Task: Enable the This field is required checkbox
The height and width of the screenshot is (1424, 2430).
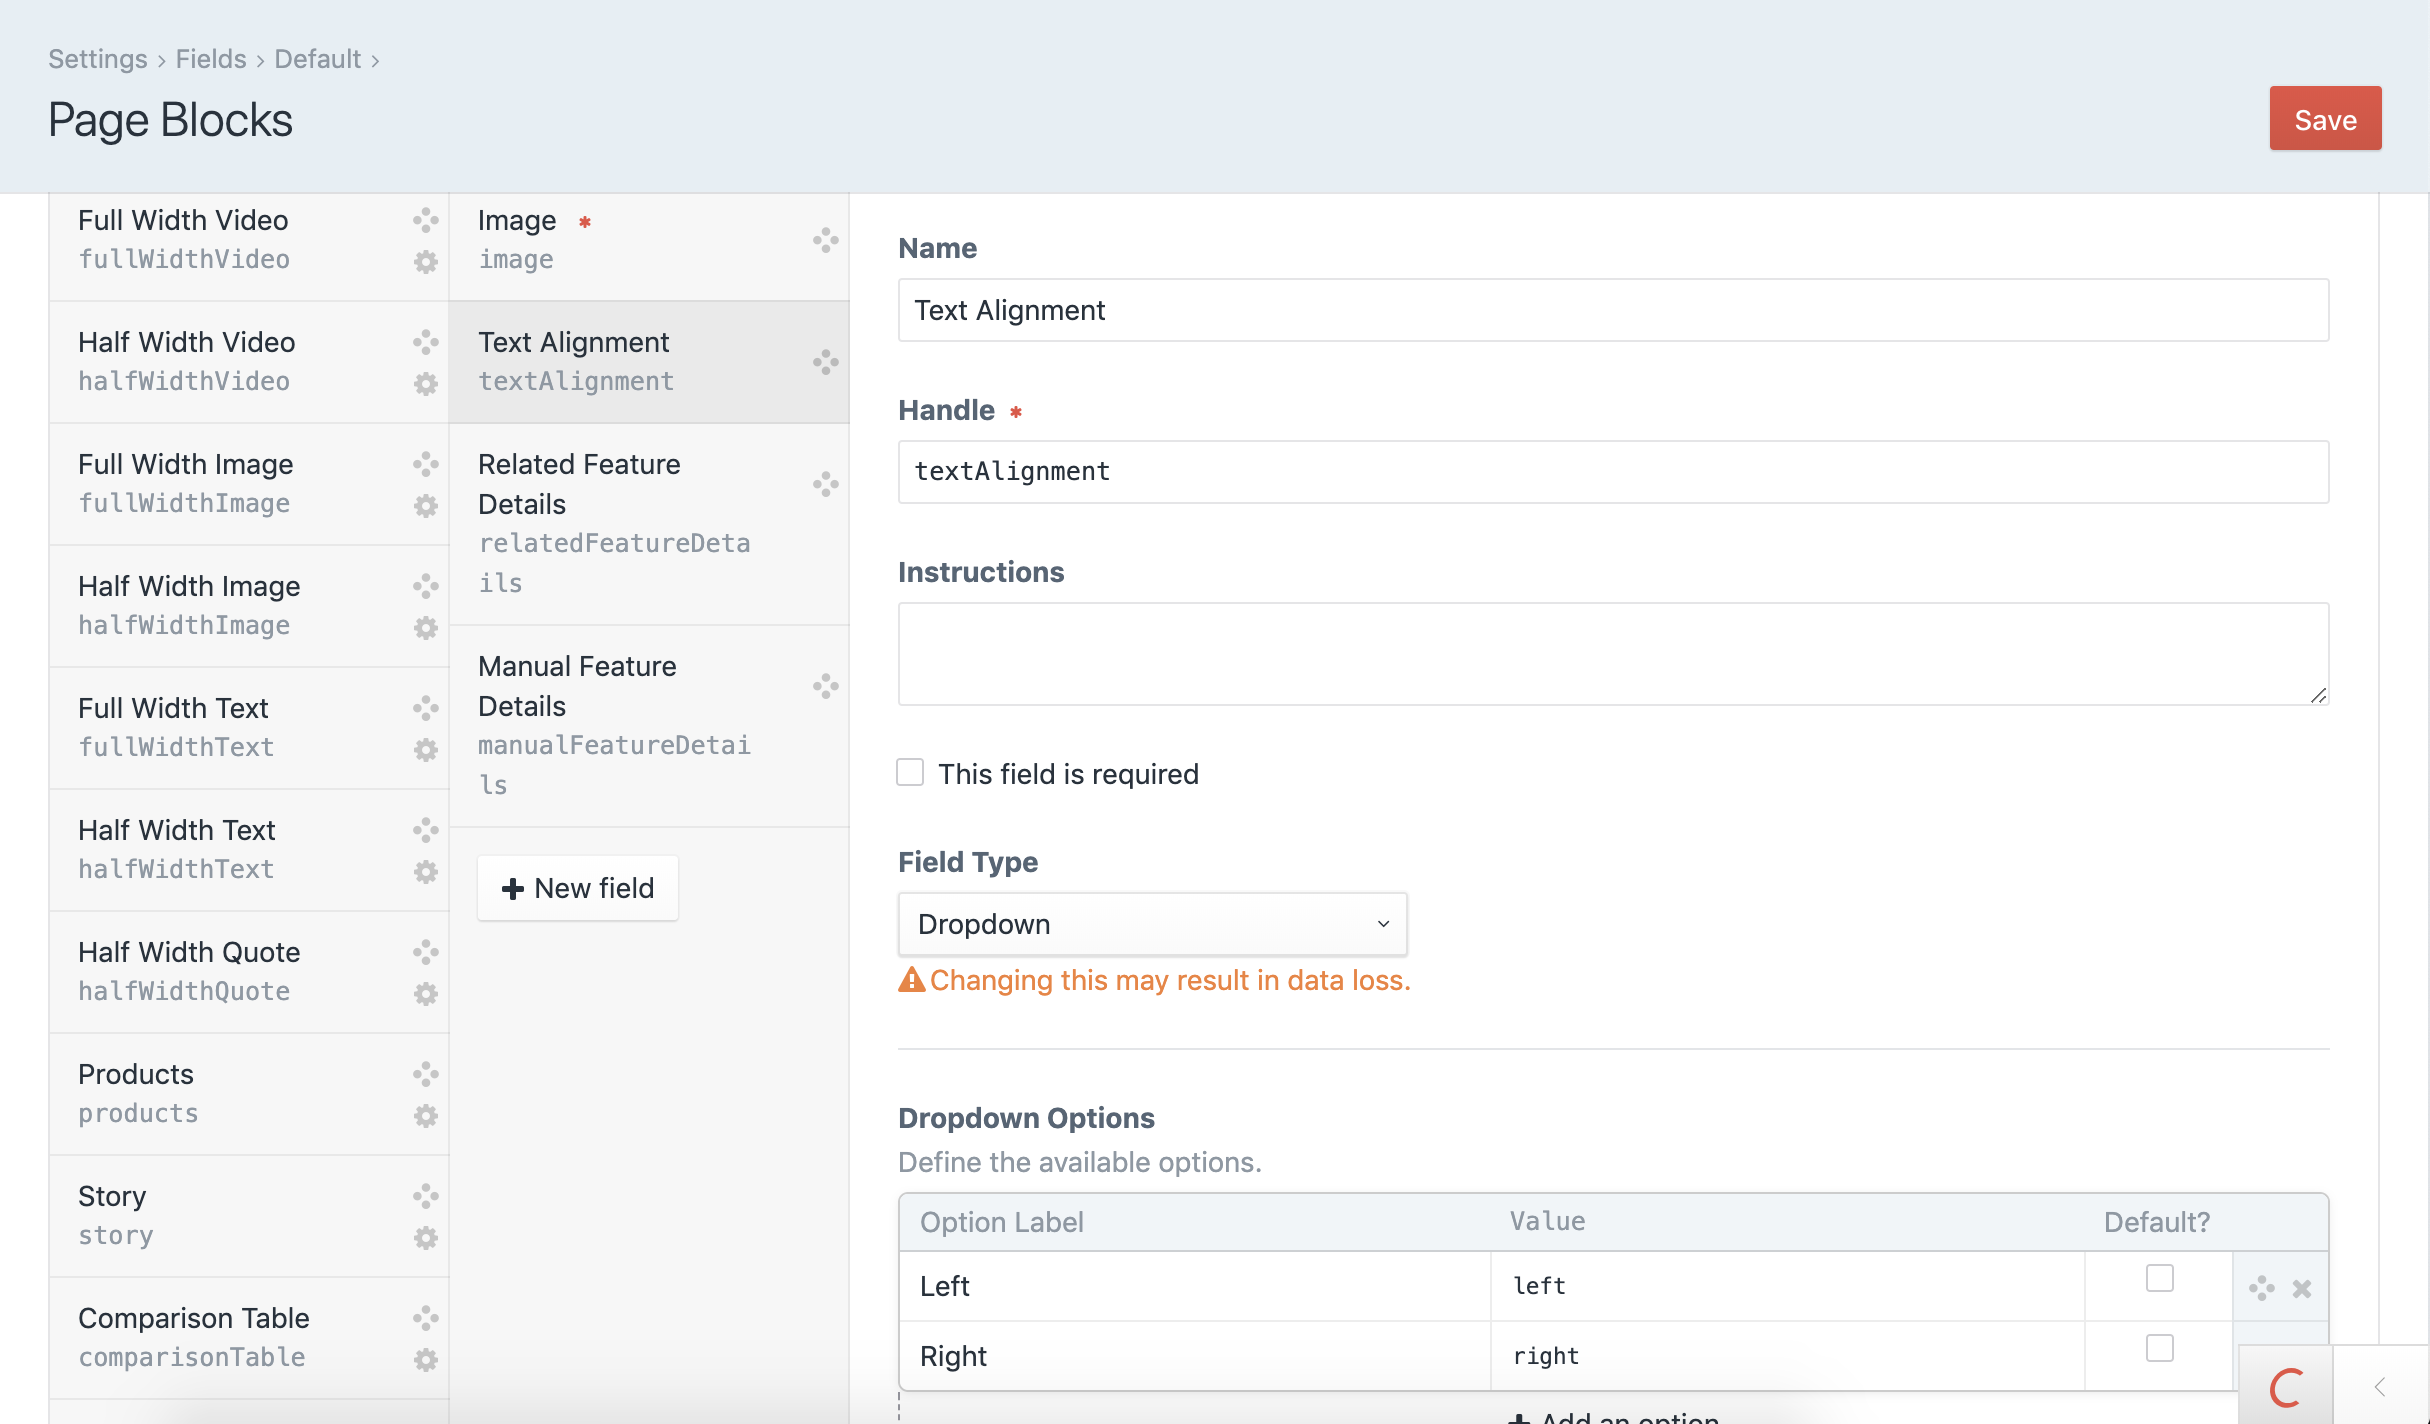Action: click(910, 772)
